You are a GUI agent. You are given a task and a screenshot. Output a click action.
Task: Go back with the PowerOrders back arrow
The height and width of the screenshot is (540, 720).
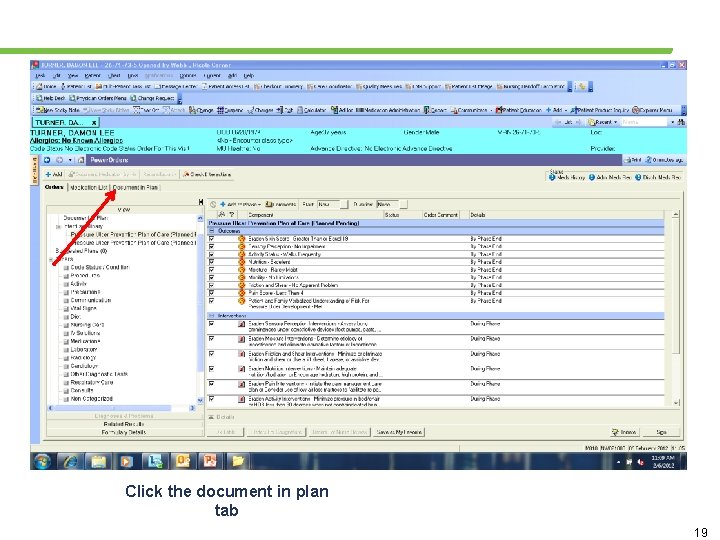pos(47,160)
